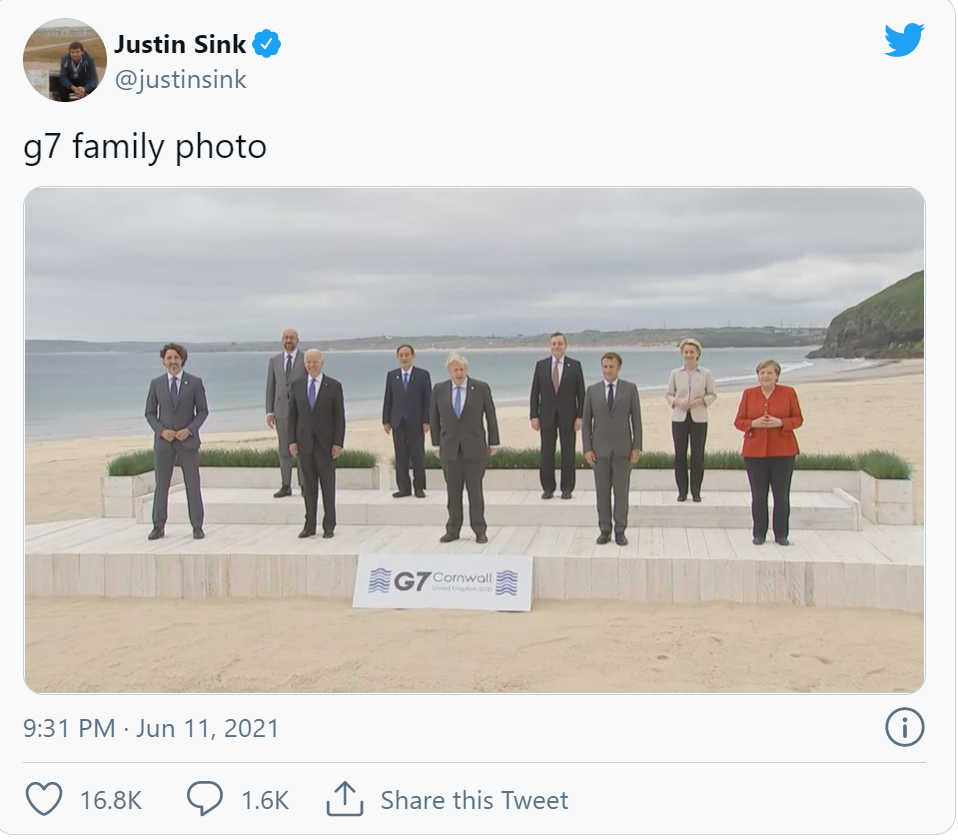
Task: Click the leftmost person in the photo
Action: point(177,440)
